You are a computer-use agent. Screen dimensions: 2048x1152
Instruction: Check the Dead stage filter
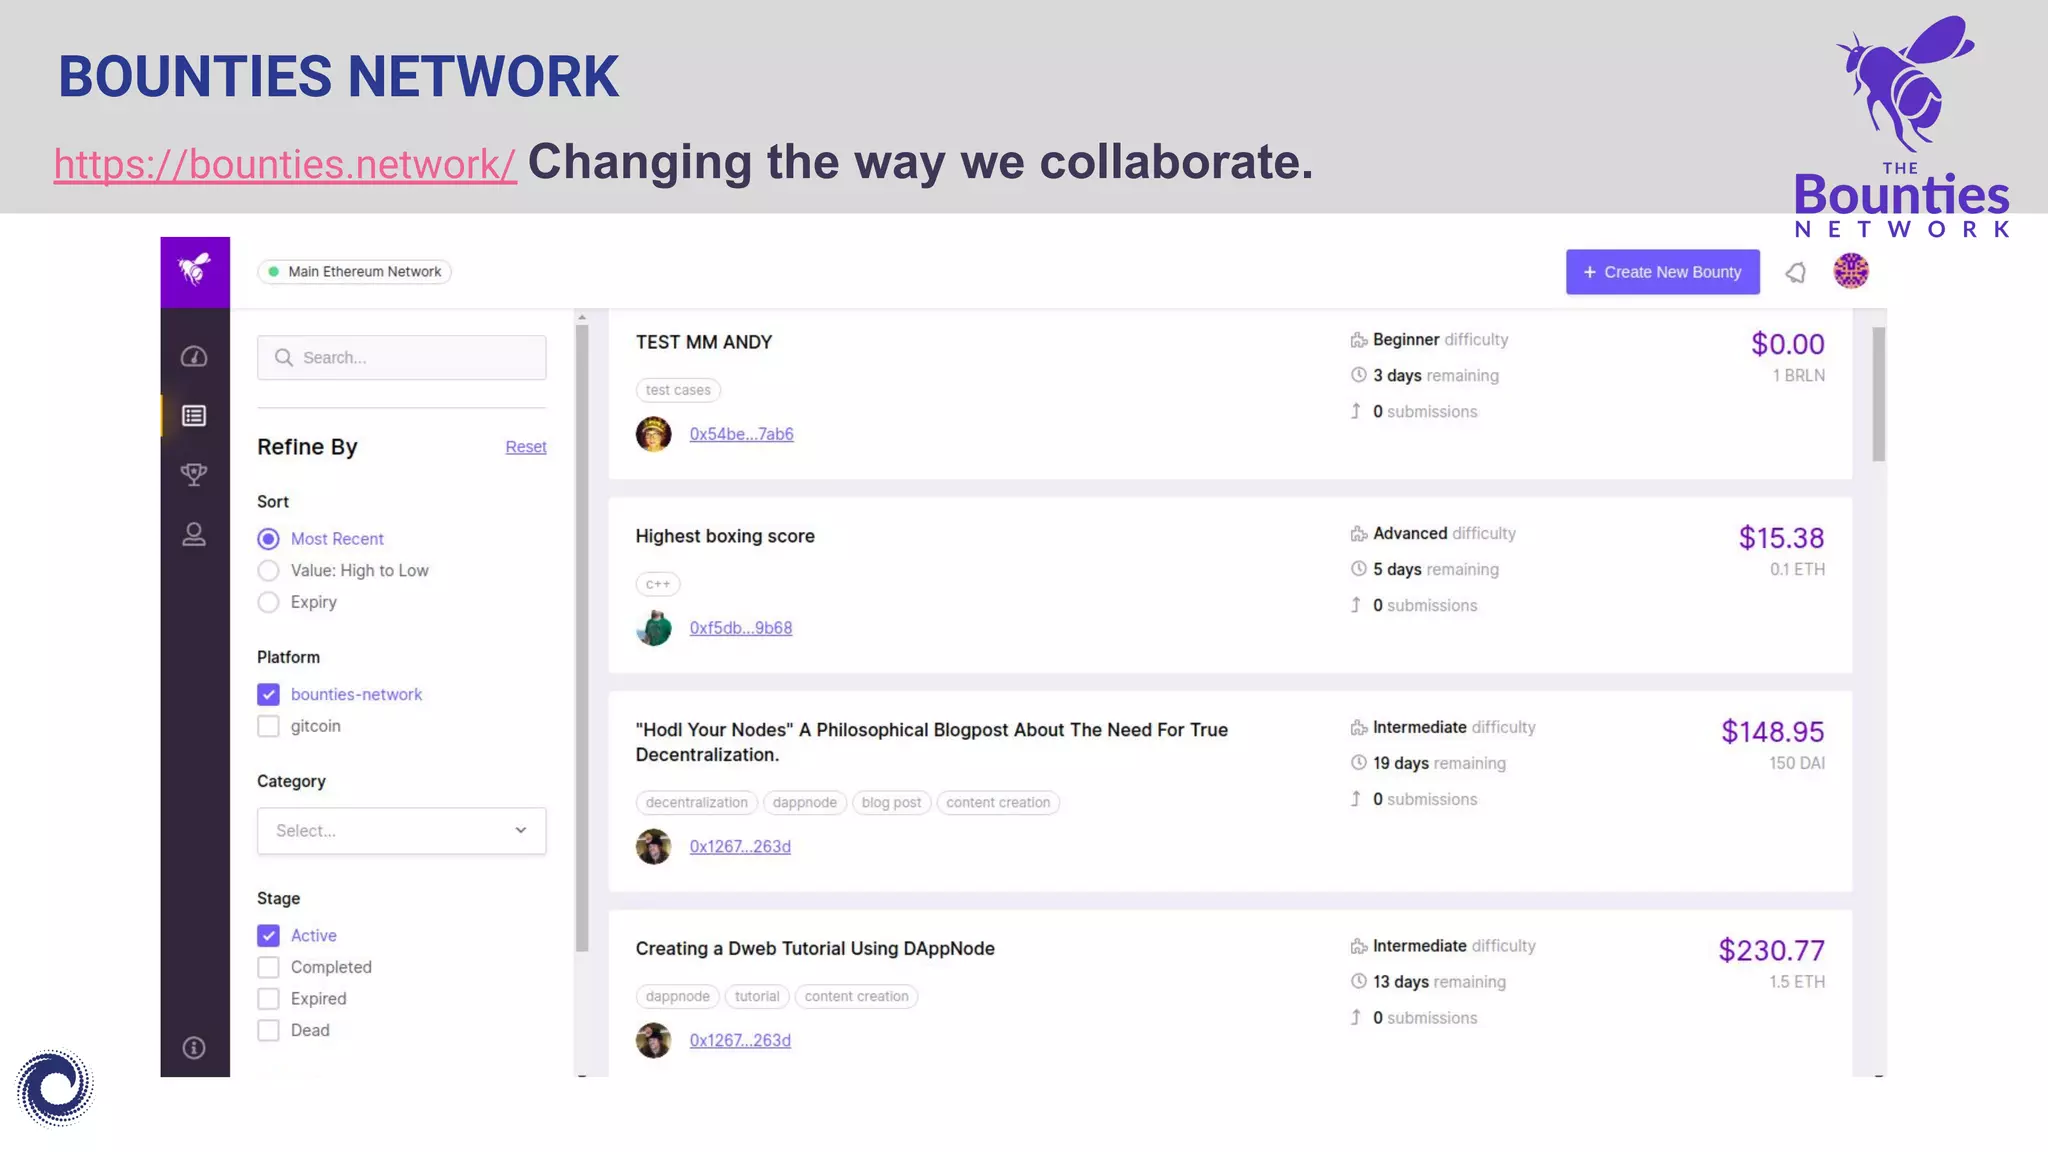pyautogui.click(x=268, y=1030)
